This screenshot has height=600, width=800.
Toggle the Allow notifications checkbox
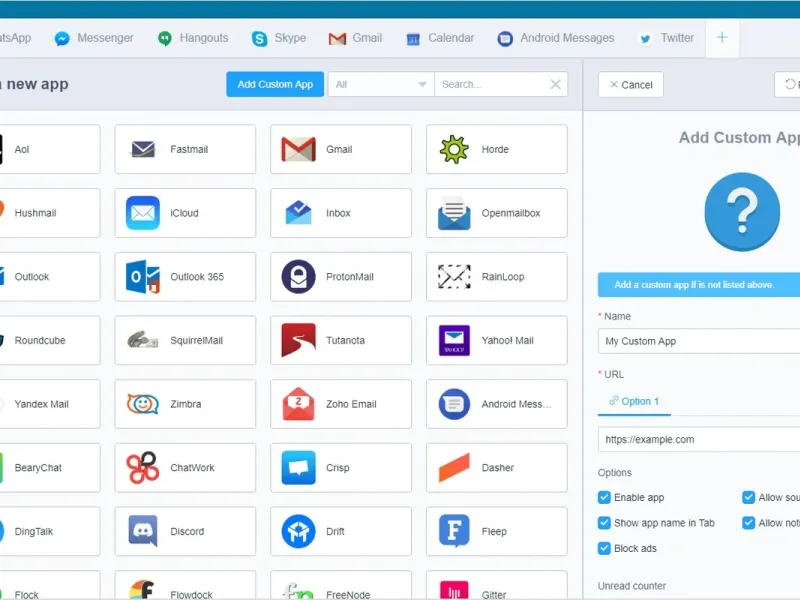748,523
